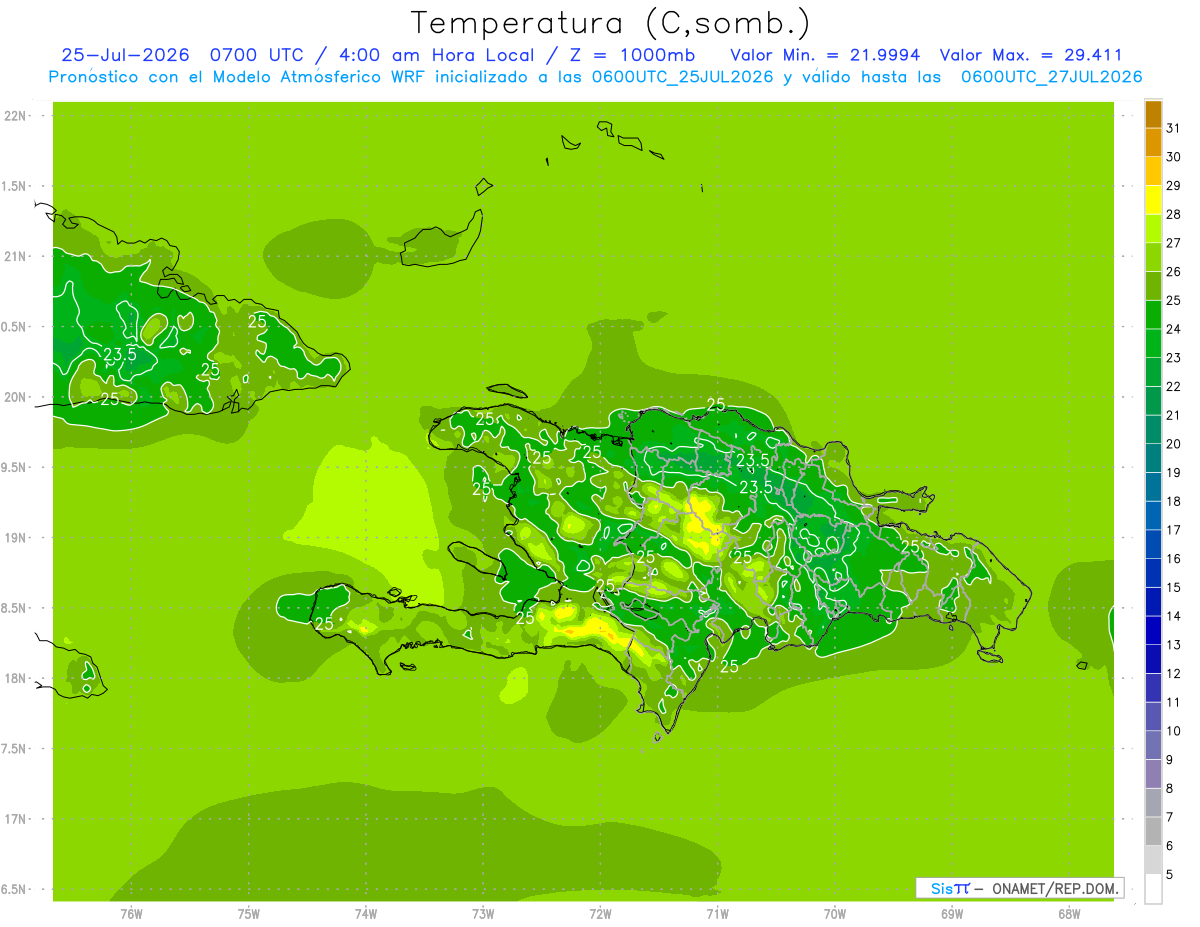Click the '18N' latitude axis label

(x=14, y=679)
